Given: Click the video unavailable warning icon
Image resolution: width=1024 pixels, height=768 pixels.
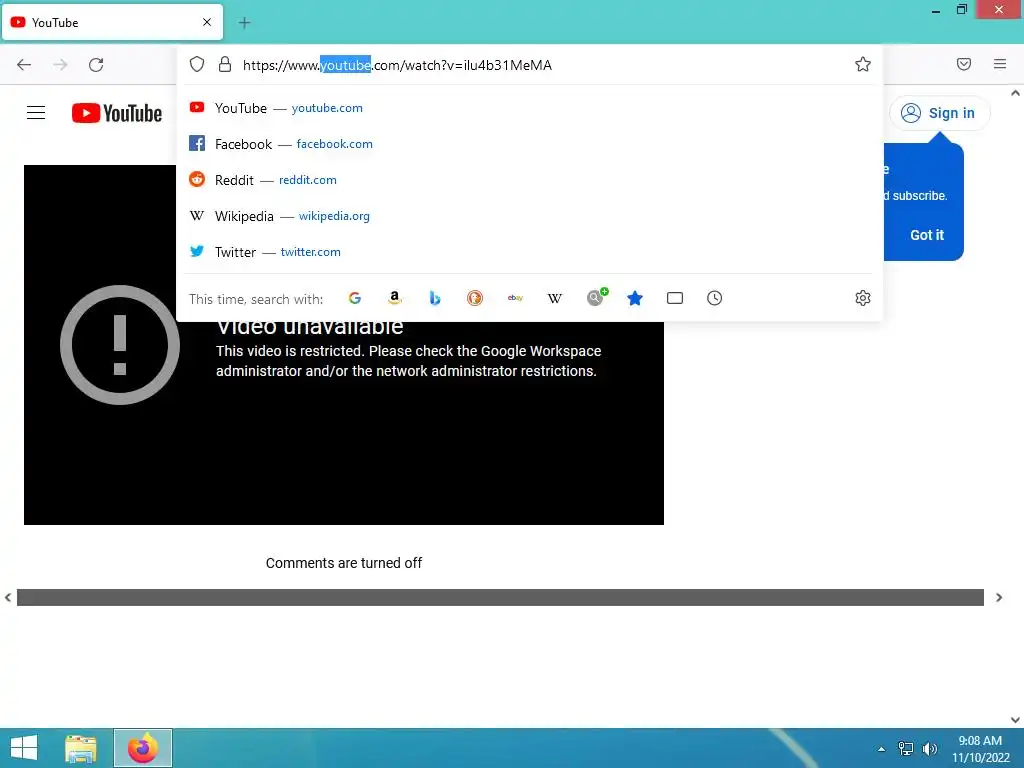Looking at the screenshot, I should tap(120, 345).
